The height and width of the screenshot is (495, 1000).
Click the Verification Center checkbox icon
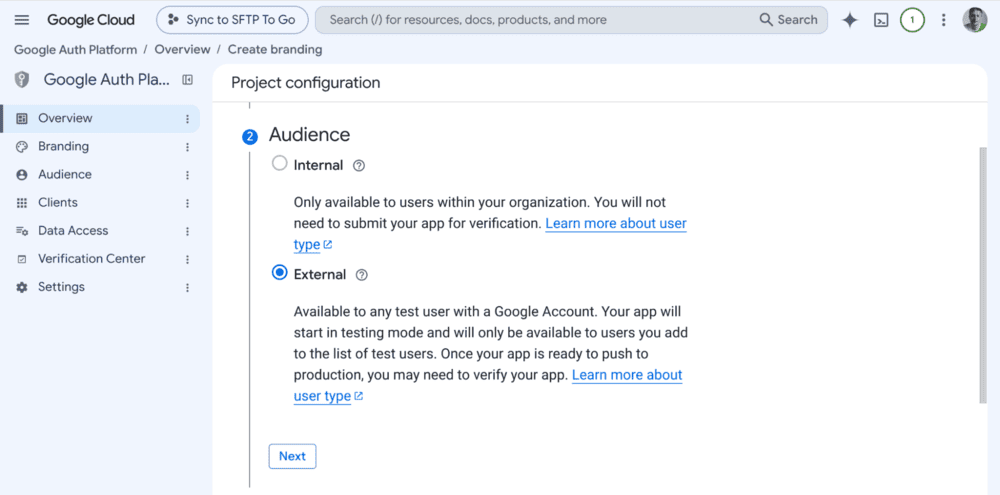click(x=22, y=259)
